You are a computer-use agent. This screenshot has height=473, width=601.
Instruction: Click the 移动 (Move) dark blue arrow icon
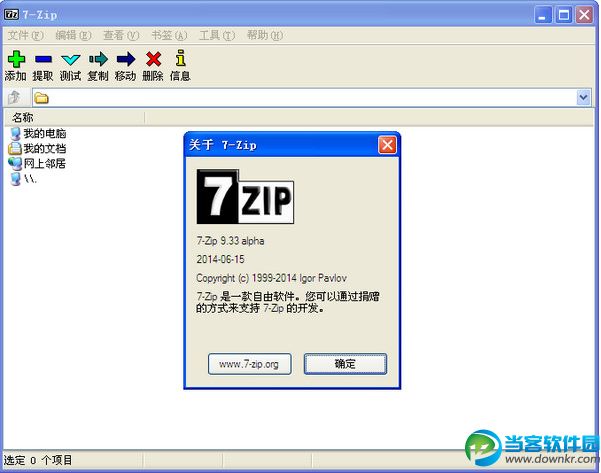[126, 59]
